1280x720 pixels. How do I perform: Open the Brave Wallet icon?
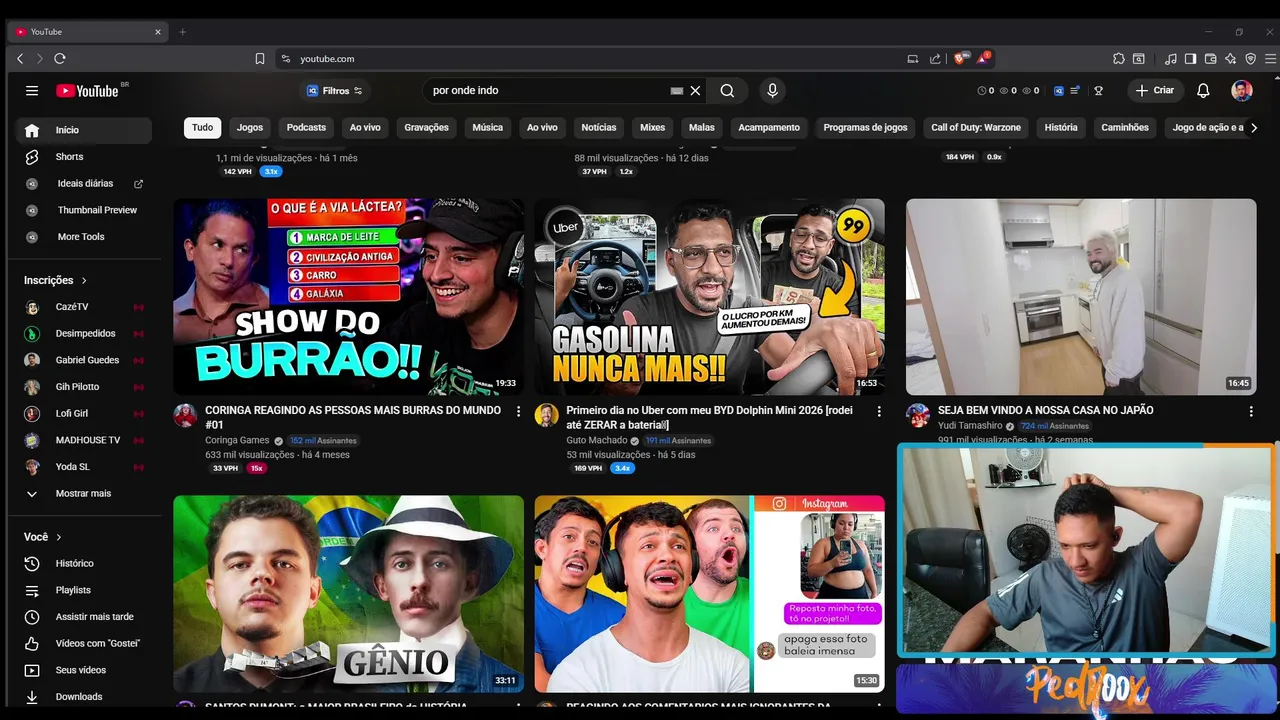(x=1211, y=59)
